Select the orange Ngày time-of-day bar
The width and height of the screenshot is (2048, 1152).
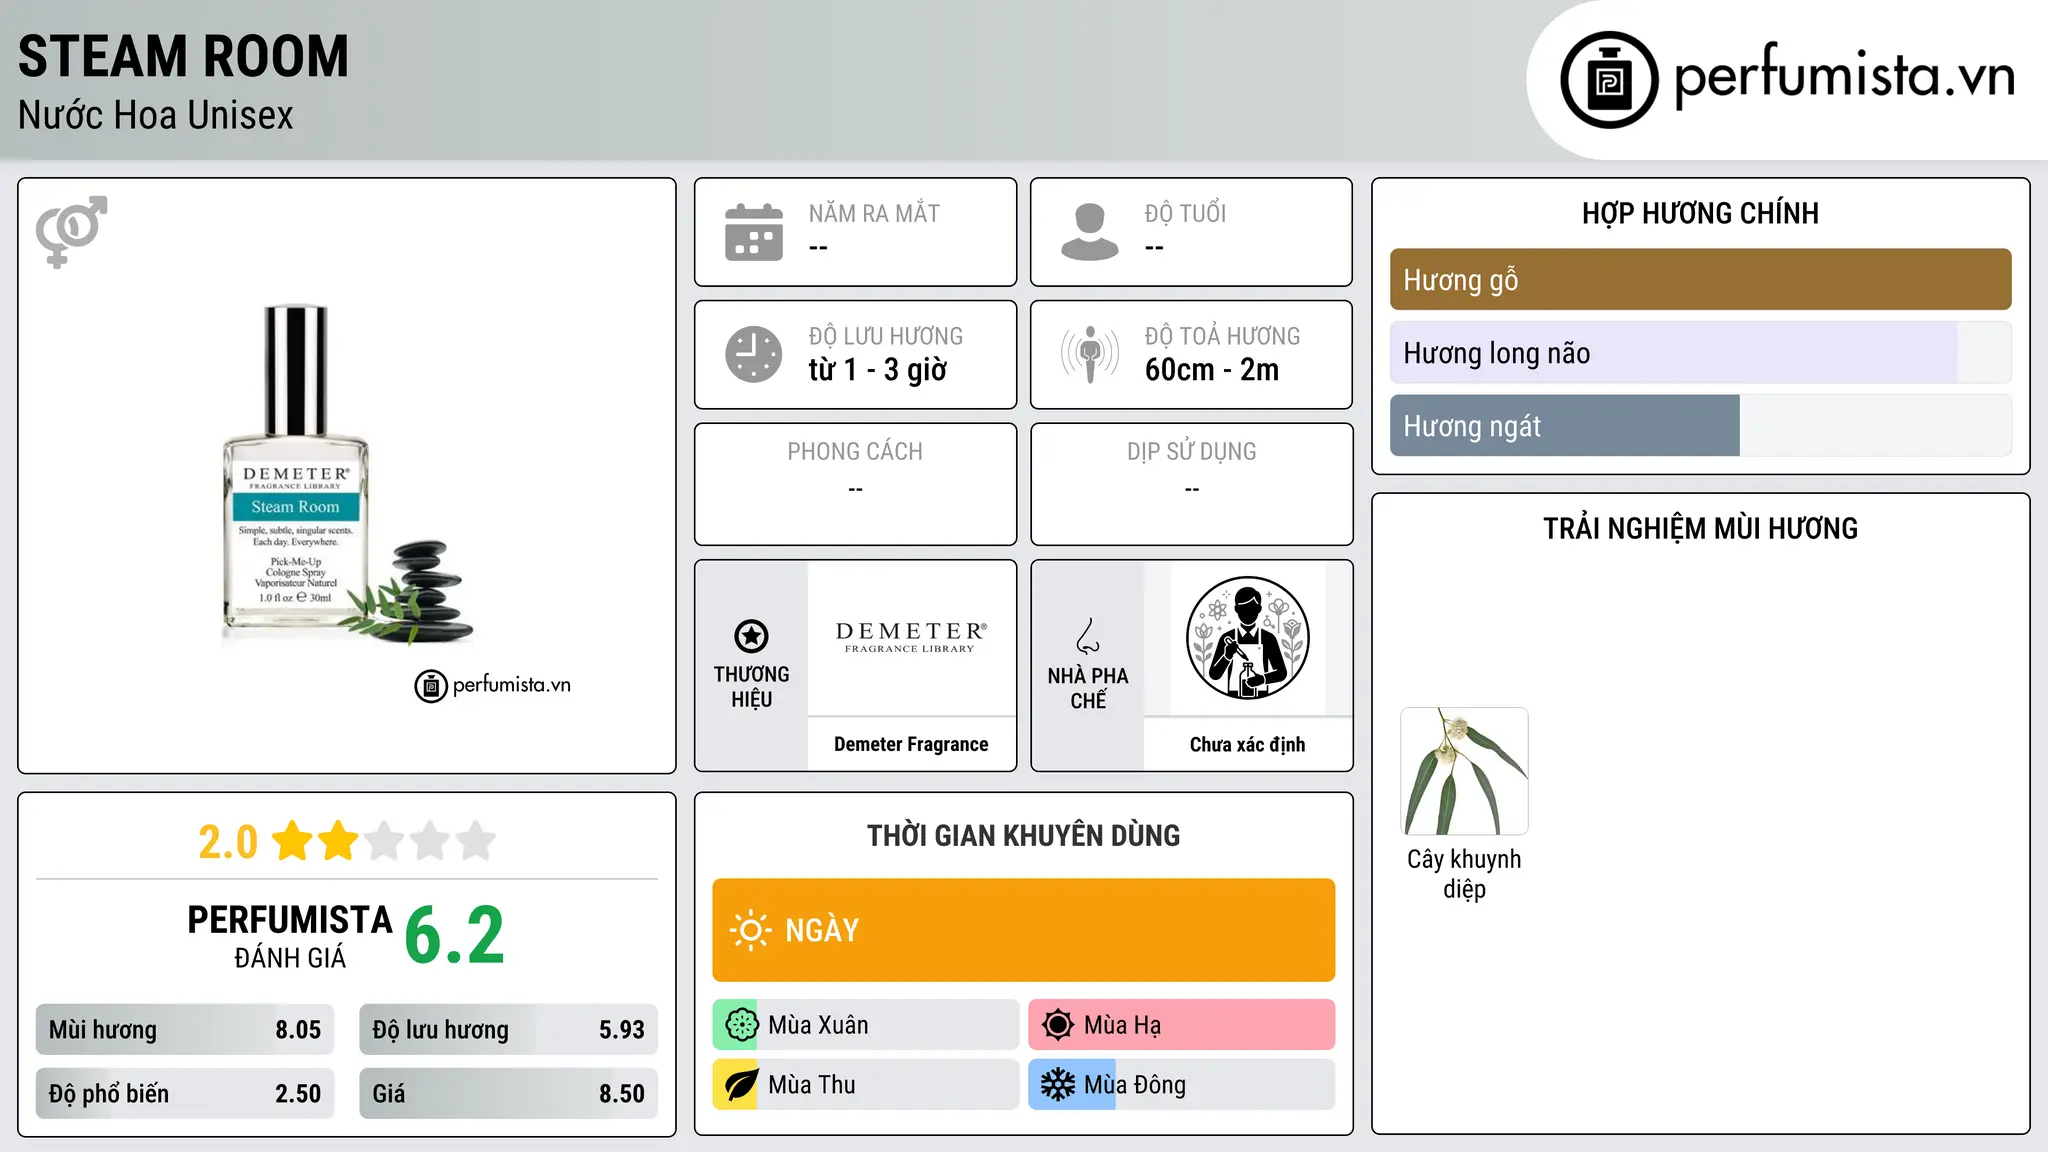[x=1023, y=930]
